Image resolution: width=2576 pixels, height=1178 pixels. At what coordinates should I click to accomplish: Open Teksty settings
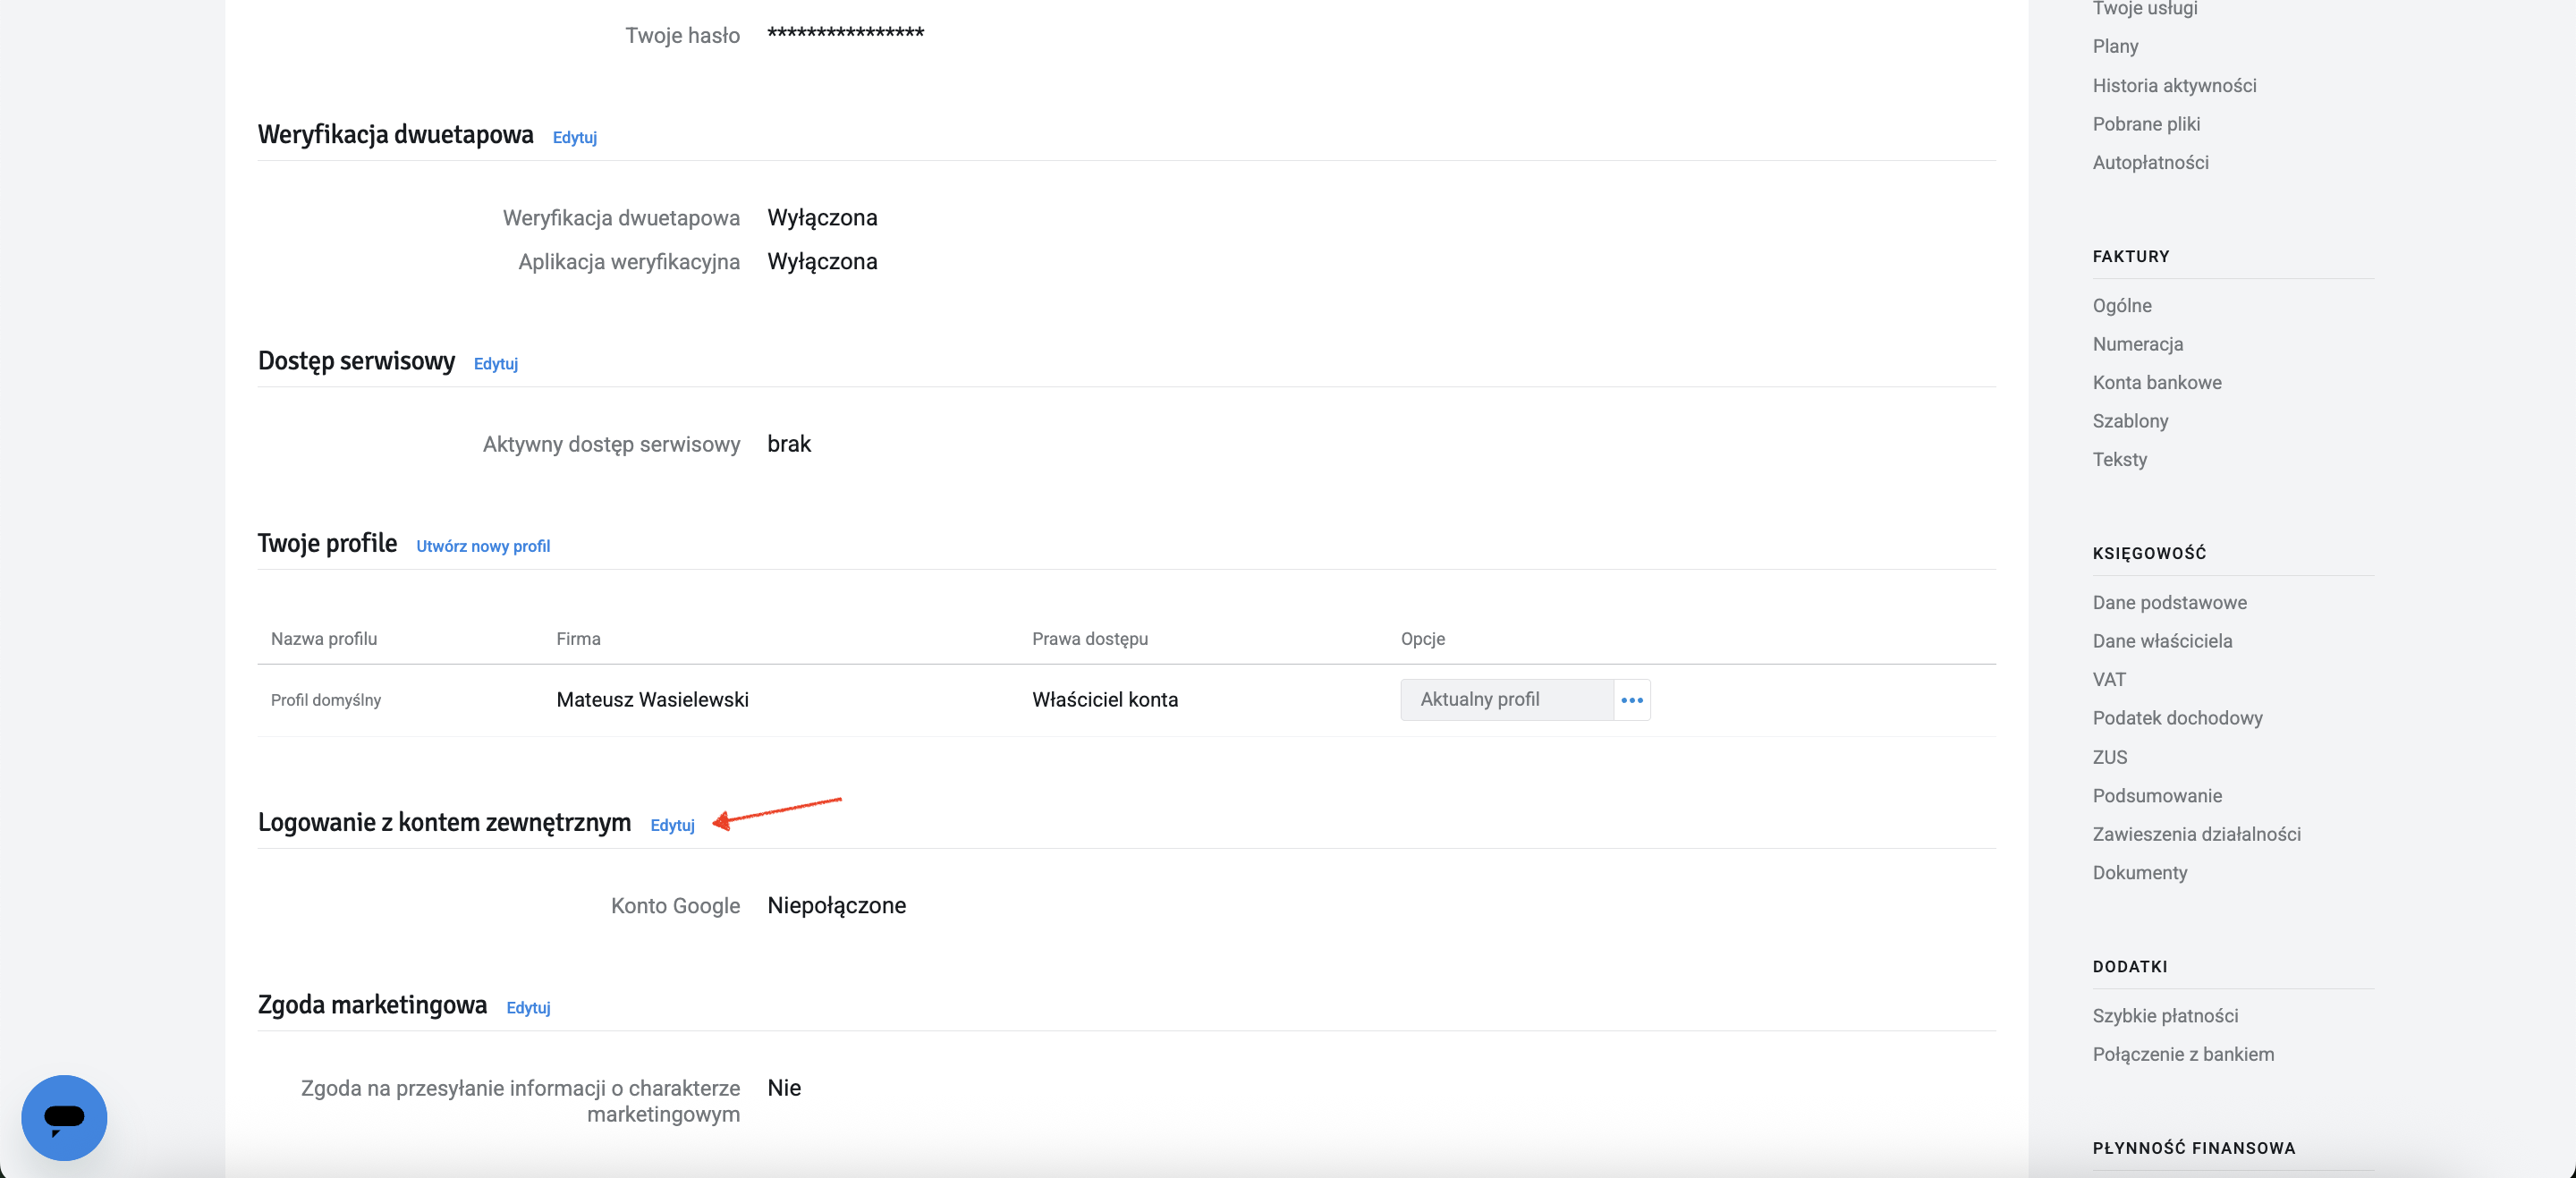tap(2119, 459)
